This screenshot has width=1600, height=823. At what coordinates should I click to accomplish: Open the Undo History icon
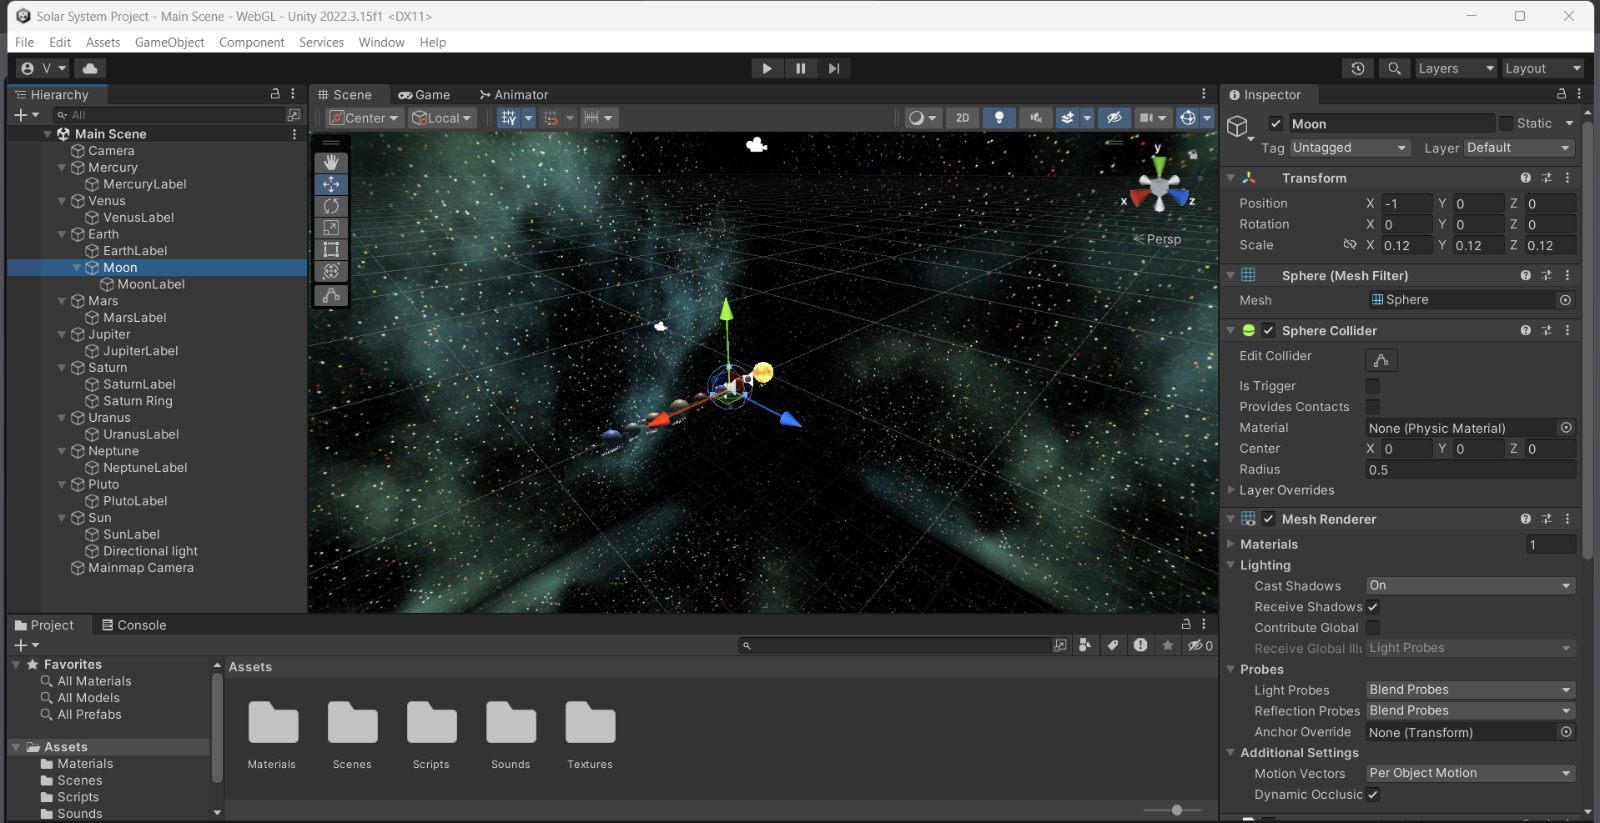point(1357,68)
